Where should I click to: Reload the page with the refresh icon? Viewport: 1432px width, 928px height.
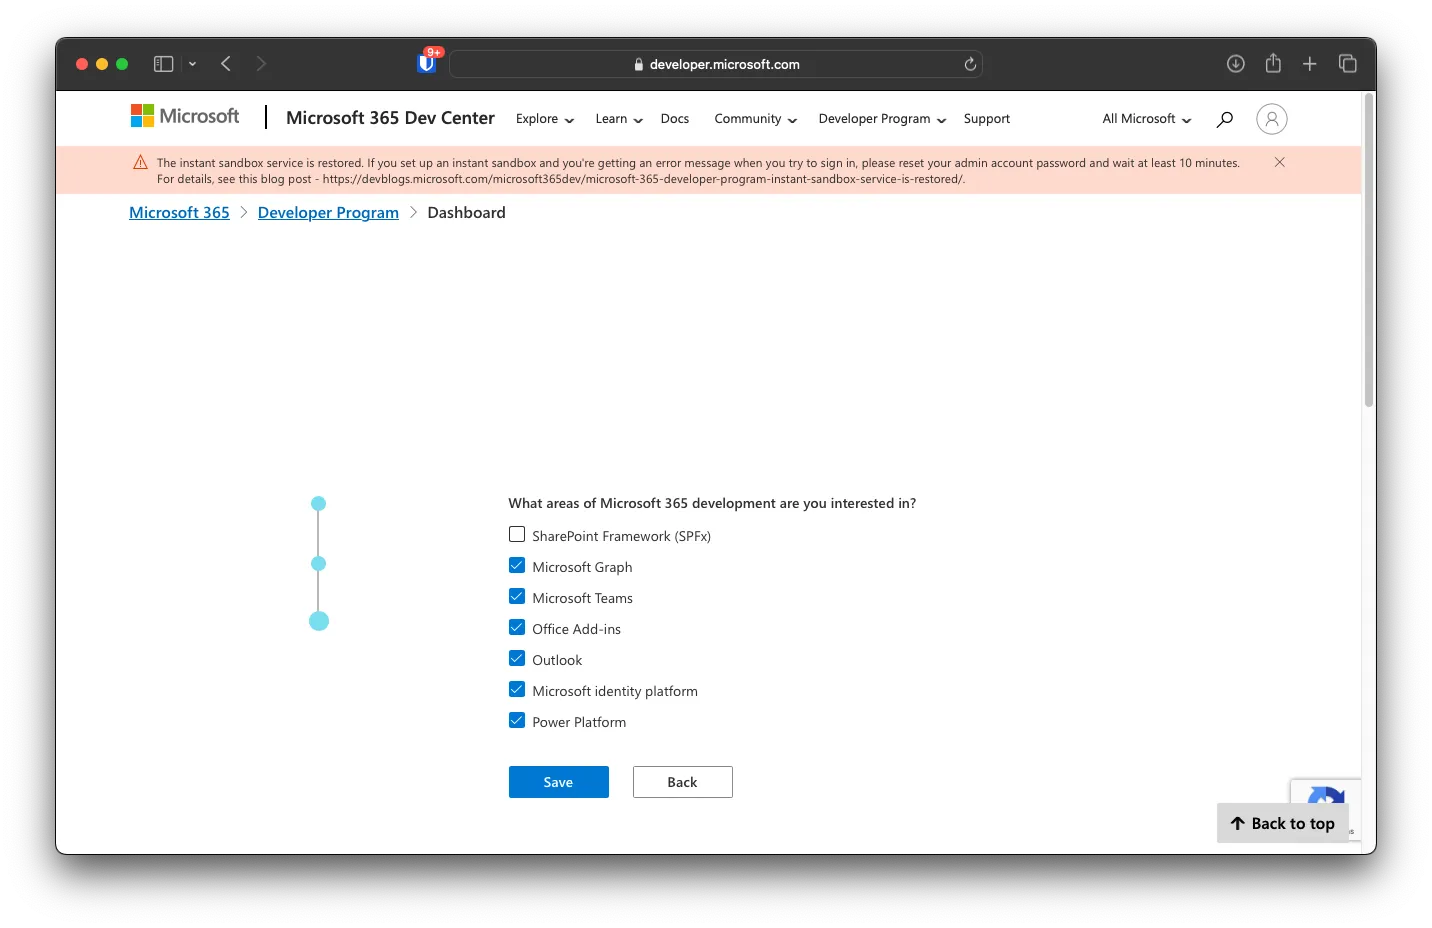tap(970, 64)
